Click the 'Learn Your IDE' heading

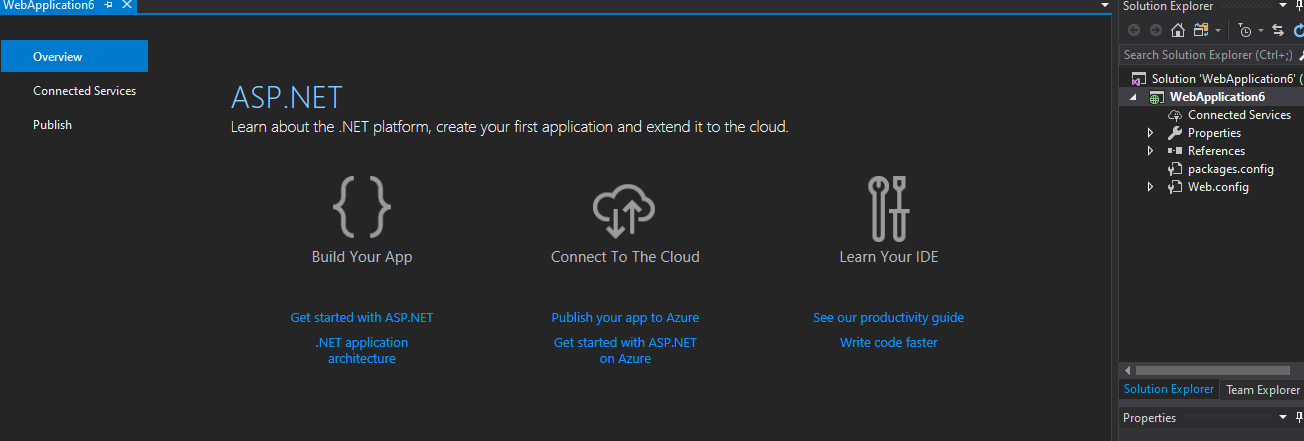(889, 257)
